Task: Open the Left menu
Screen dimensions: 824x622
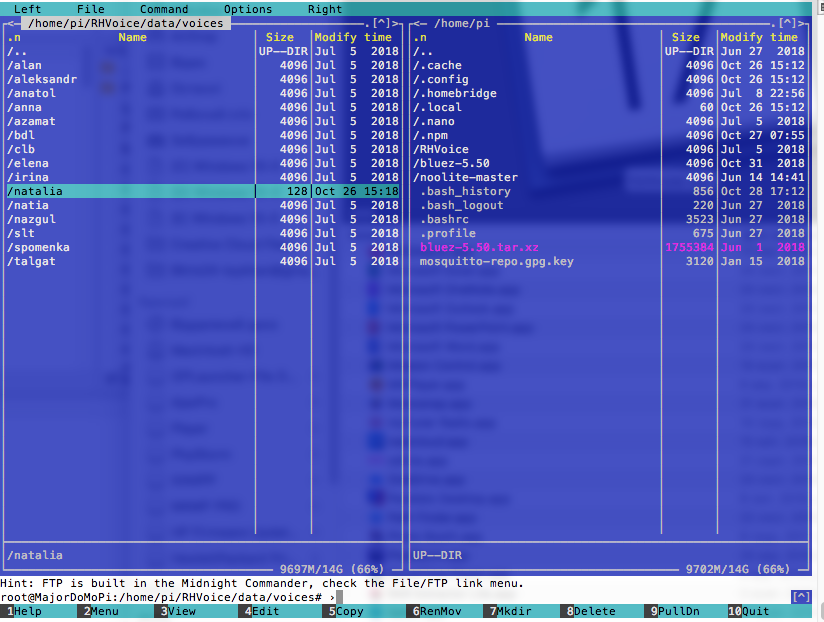Action: [x=27, y=9]
